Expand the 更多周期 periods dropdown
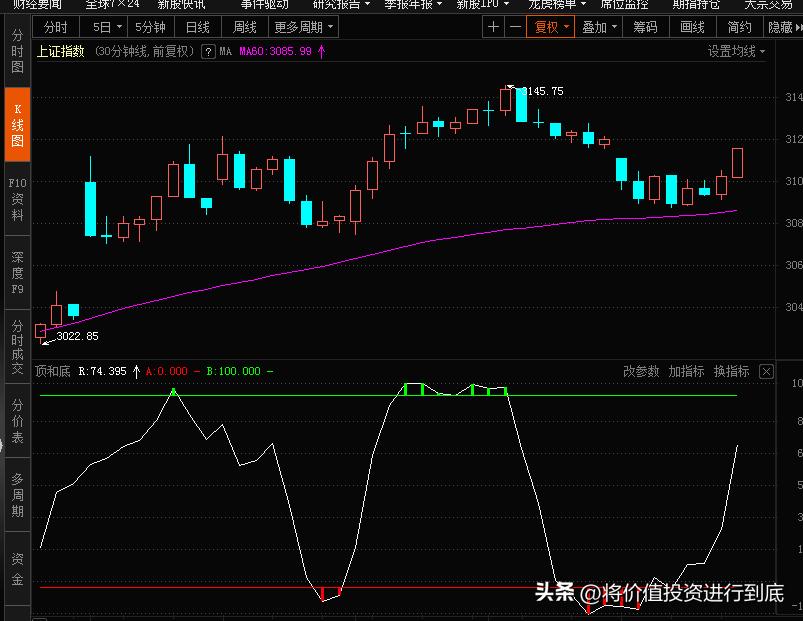Image resolution: width=803 pixels, height=621 pixels. (x=302, y=27)
